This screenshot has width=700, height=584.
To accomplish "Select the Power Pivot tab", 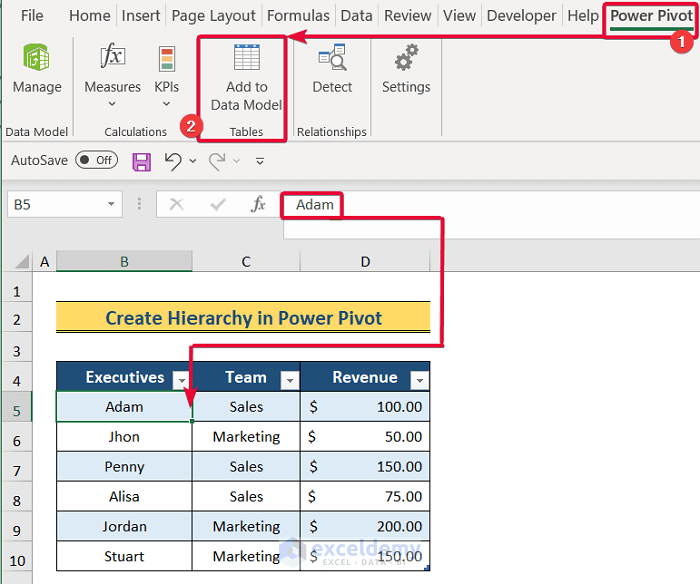I will [x=651, y=16].
